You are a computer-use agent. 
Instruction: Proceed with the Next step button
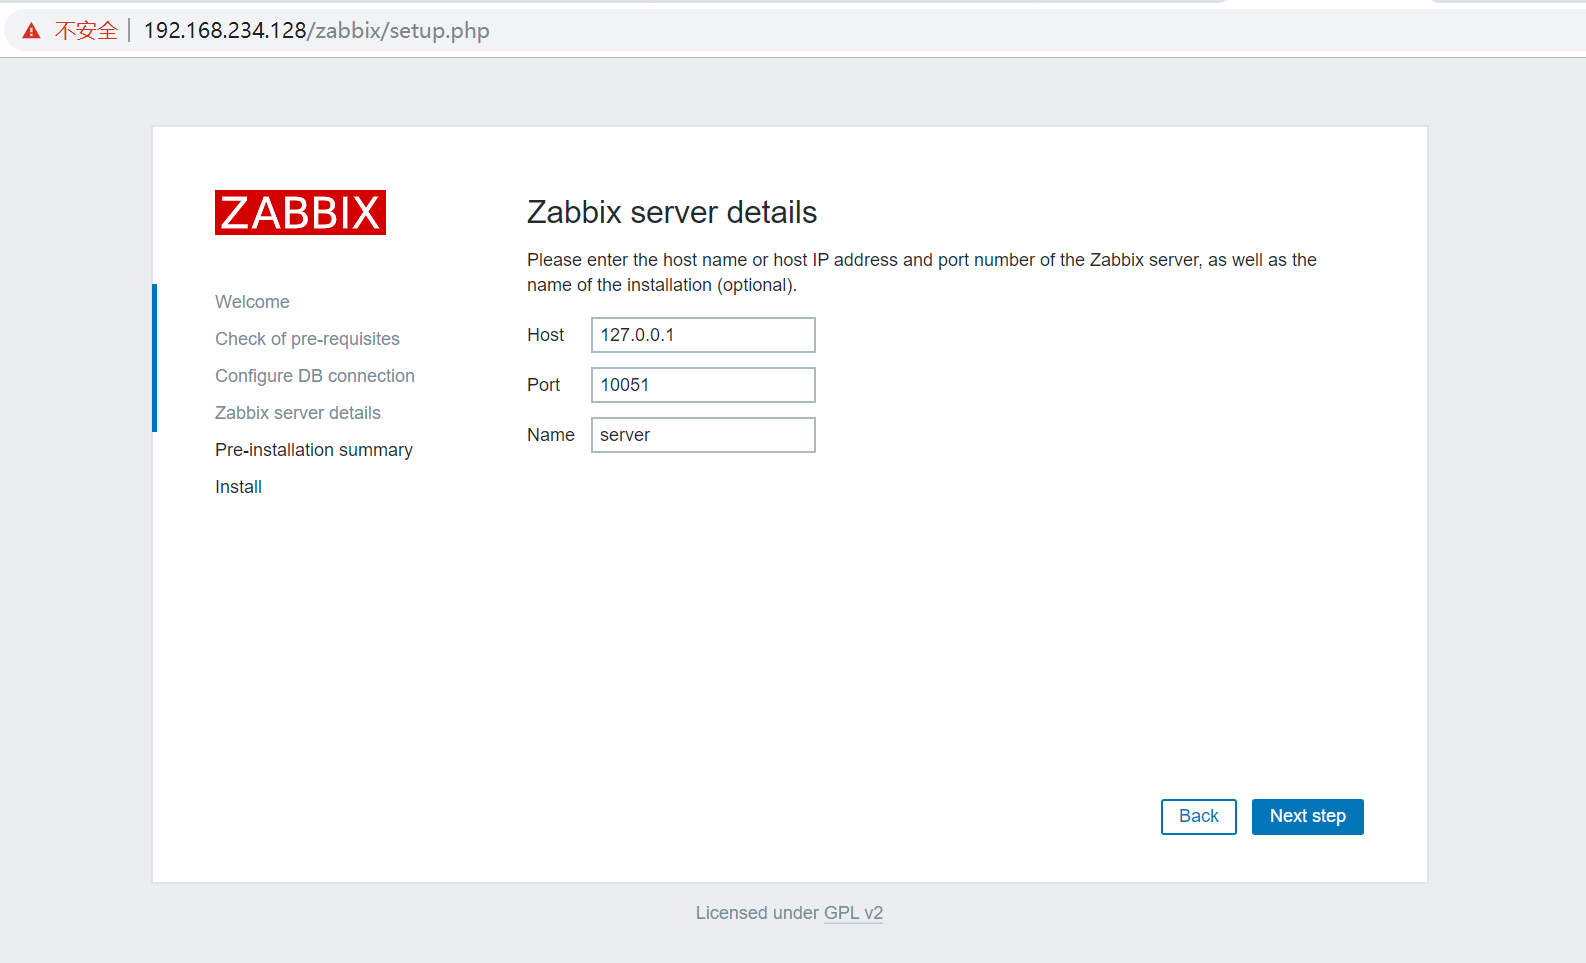tap(1307, 816)
